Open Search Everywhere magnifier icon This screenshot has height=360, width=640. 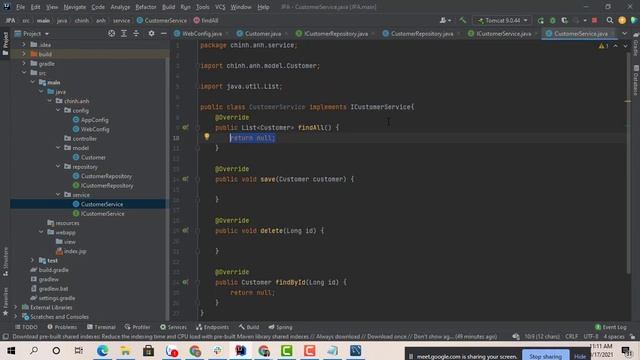tap(609, 20)
